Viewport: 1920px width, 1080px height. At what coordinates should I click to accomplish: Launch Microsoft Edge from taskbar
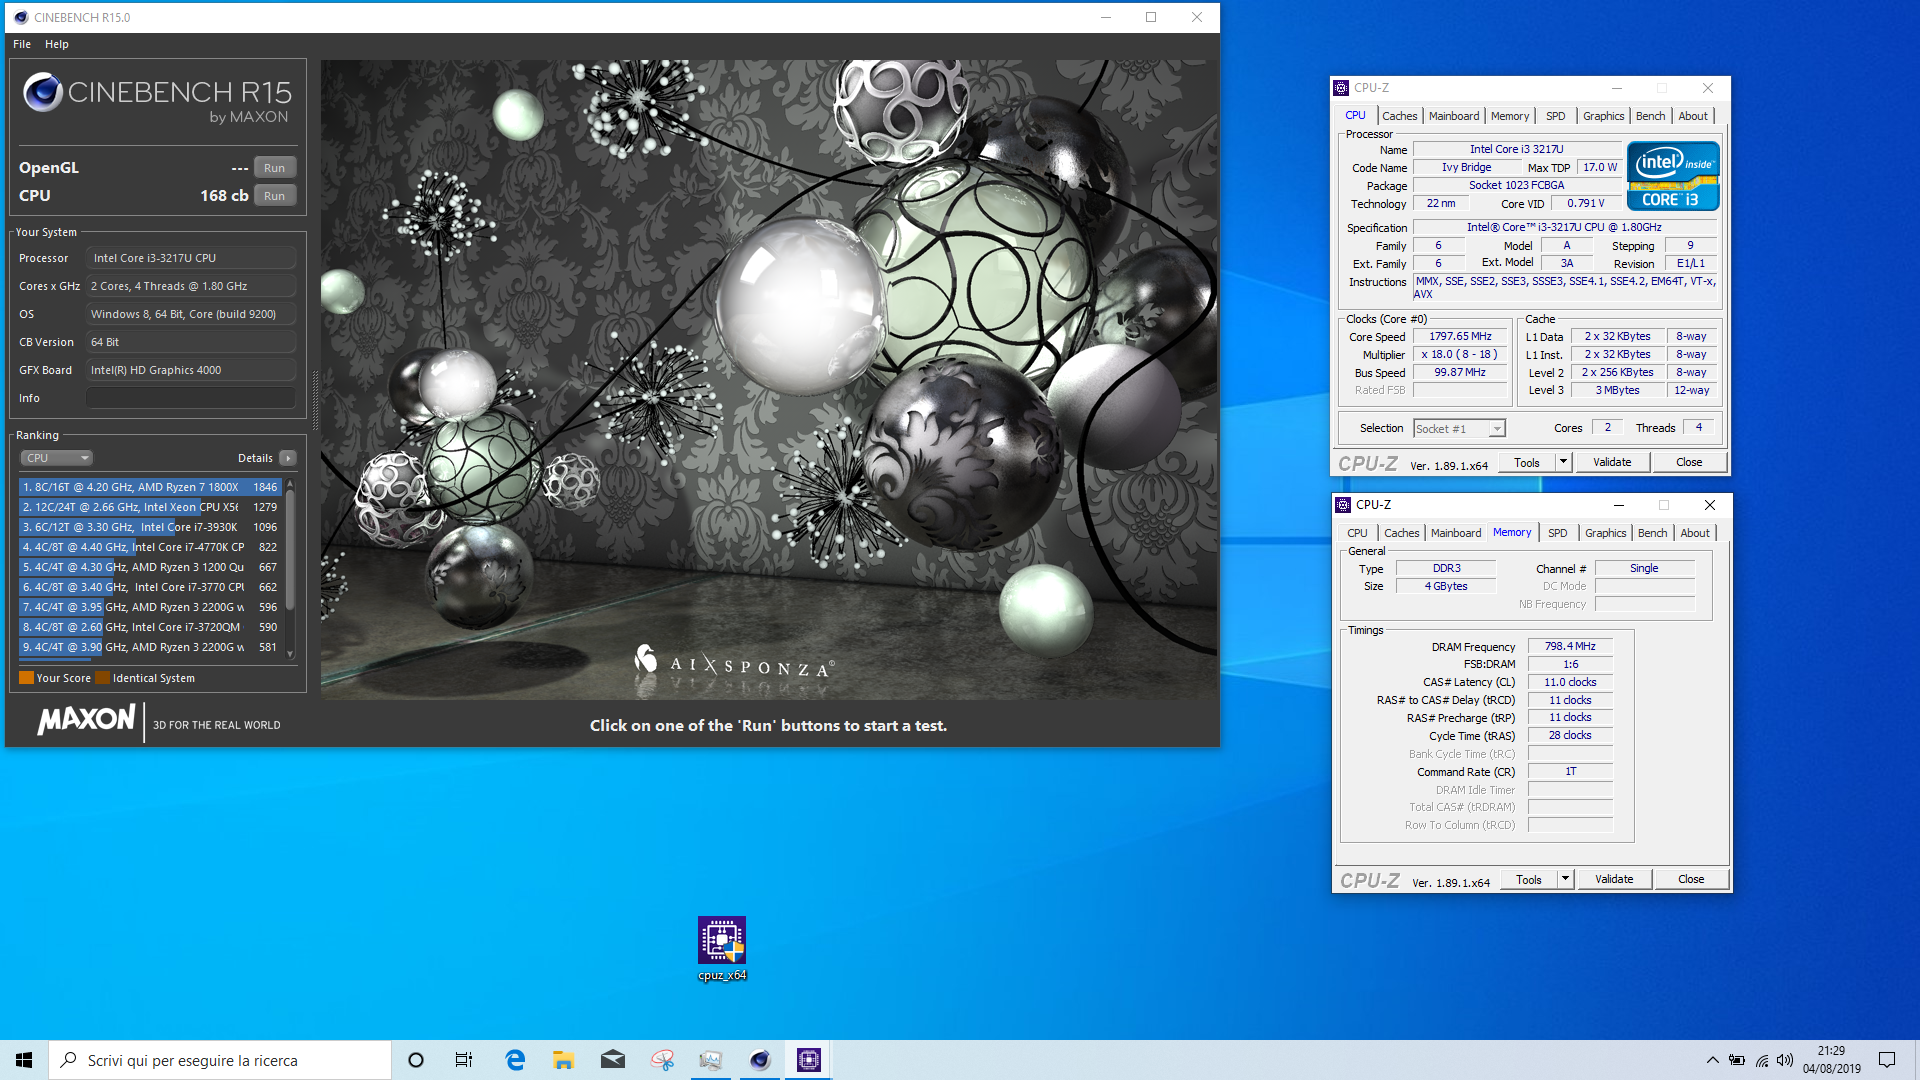(x=515, y=1060)
